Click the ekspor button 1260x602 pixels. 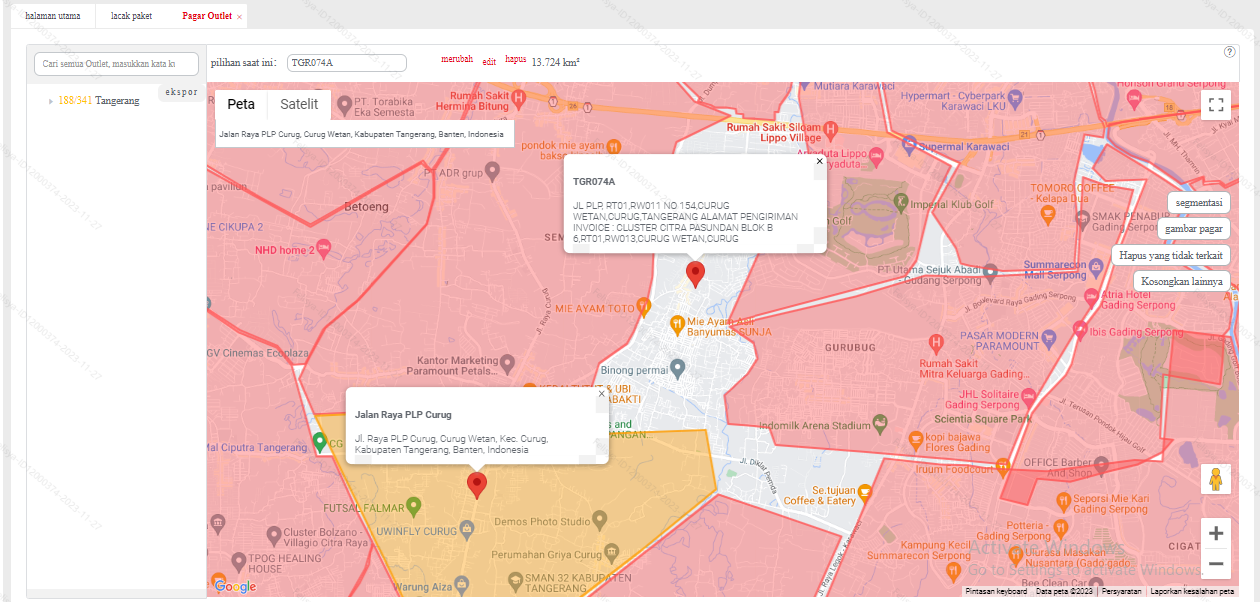click(181, 92)
